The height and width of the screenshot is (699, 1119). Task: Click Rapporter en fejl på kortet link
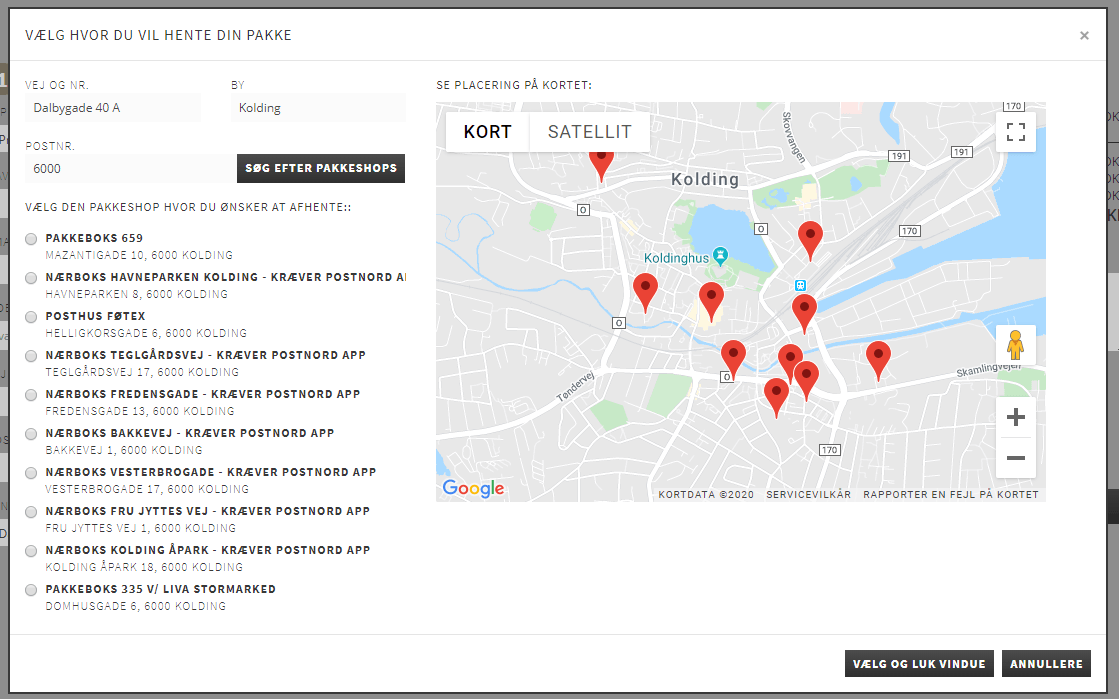(951, 494)
